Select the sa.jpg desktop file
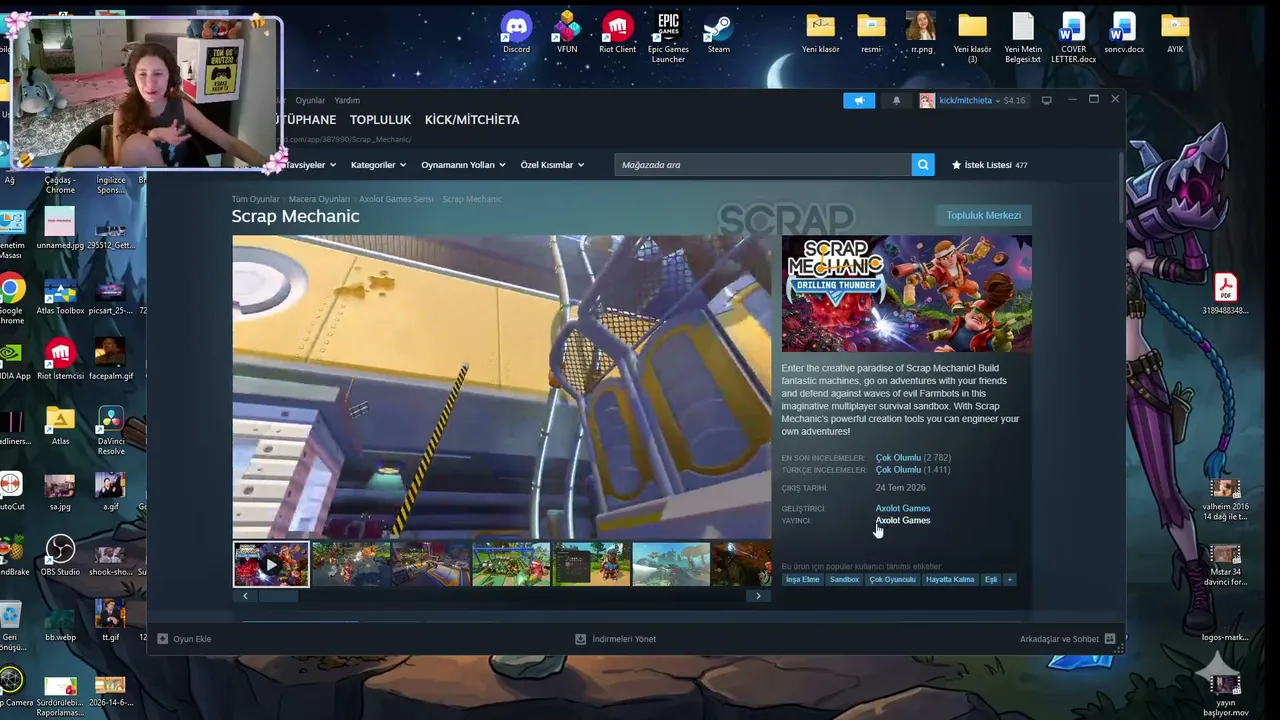The image size is (1280, 720). (60, 491)
